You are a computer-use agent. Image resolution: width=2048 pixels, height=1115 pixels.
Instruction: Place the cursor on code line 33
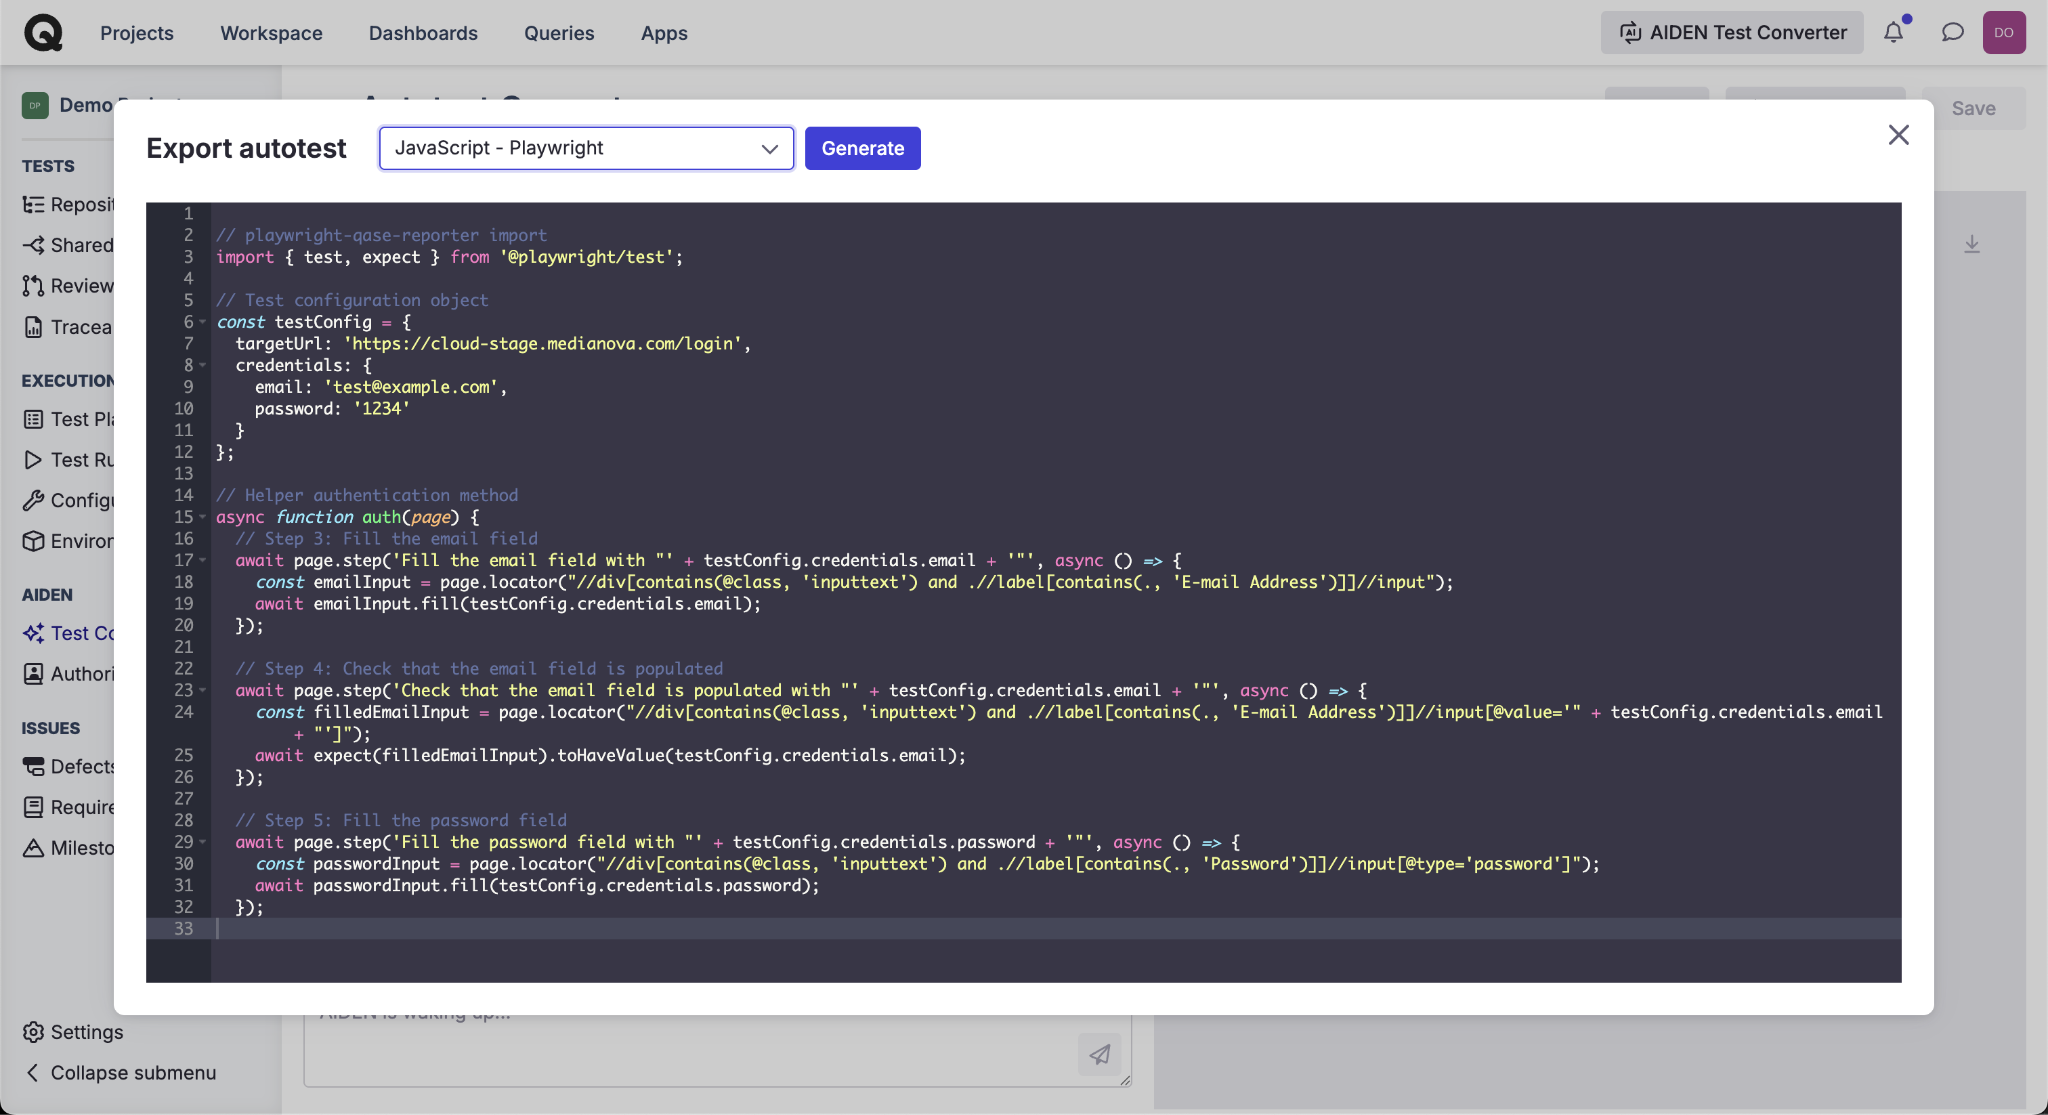click(1056, 929)
